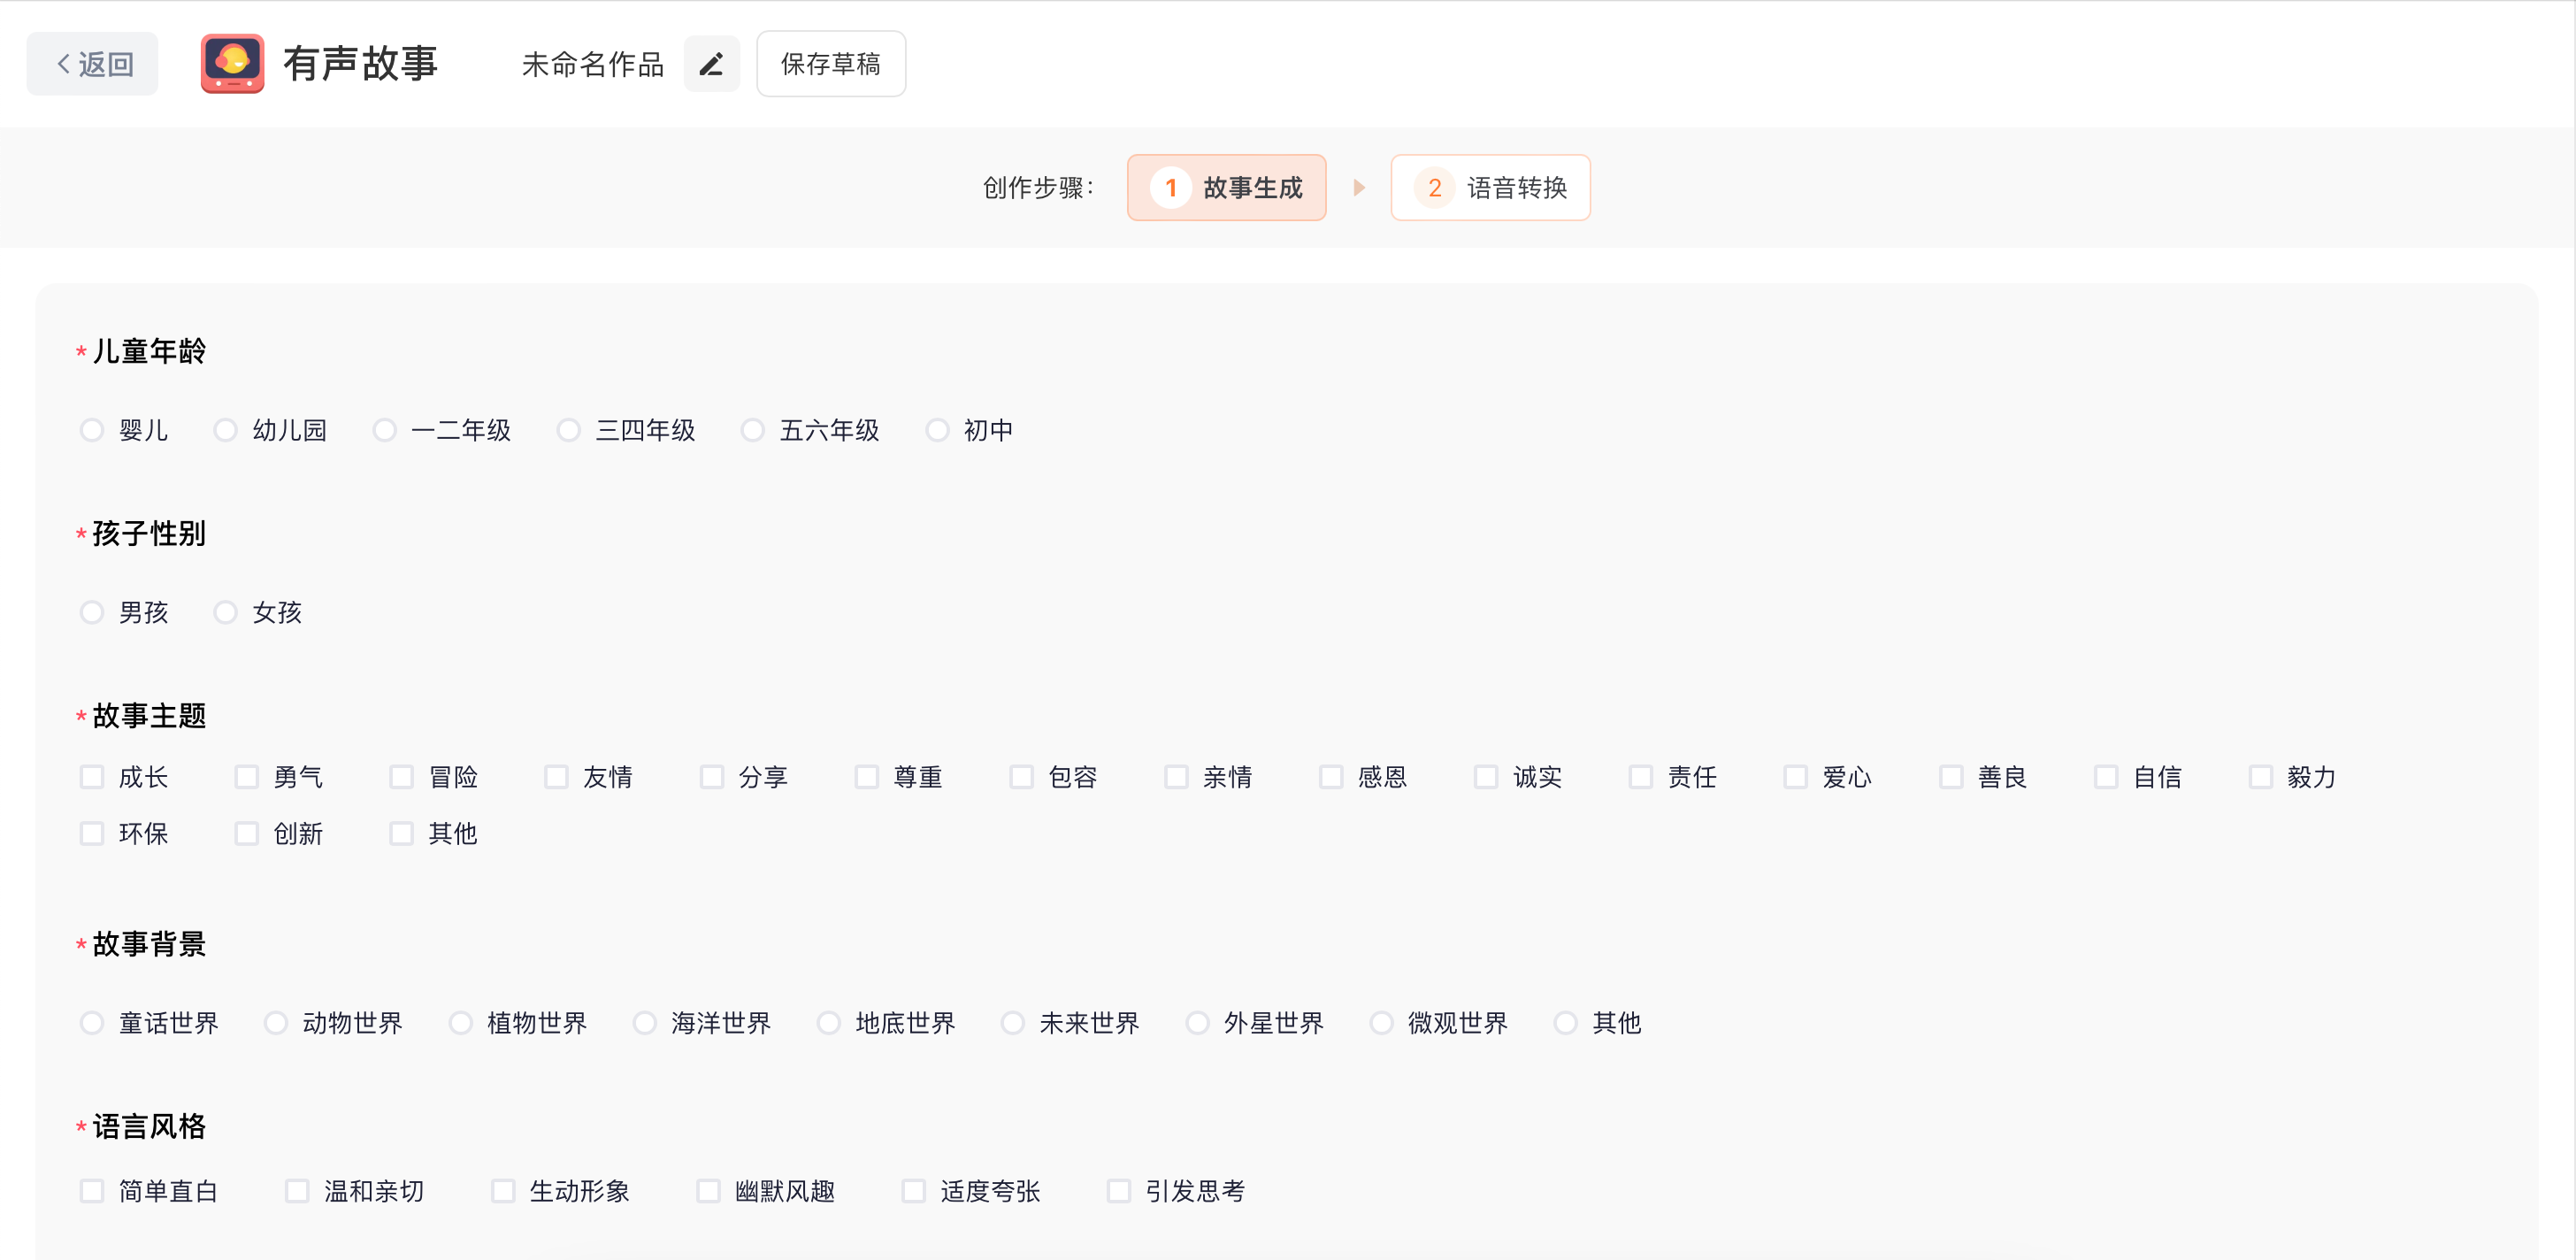This screenshot has width=2576, height=1260.
Task: Open step 1 故事生成 tab
Action: click(1226, 188)
